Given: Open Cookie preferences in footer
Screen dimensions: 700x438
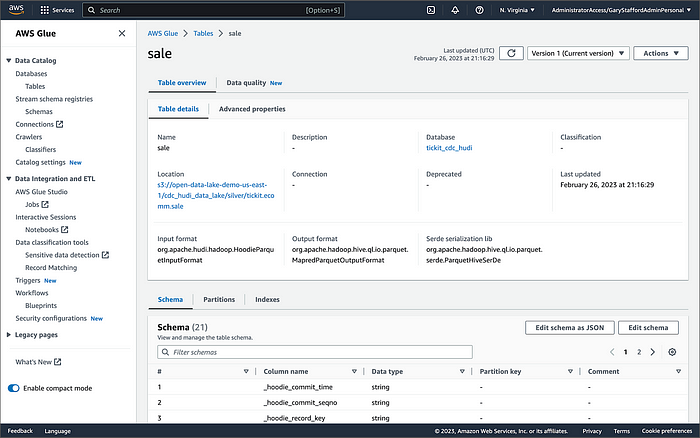Looking at the screenshot, I should click(x=667, y=431).
